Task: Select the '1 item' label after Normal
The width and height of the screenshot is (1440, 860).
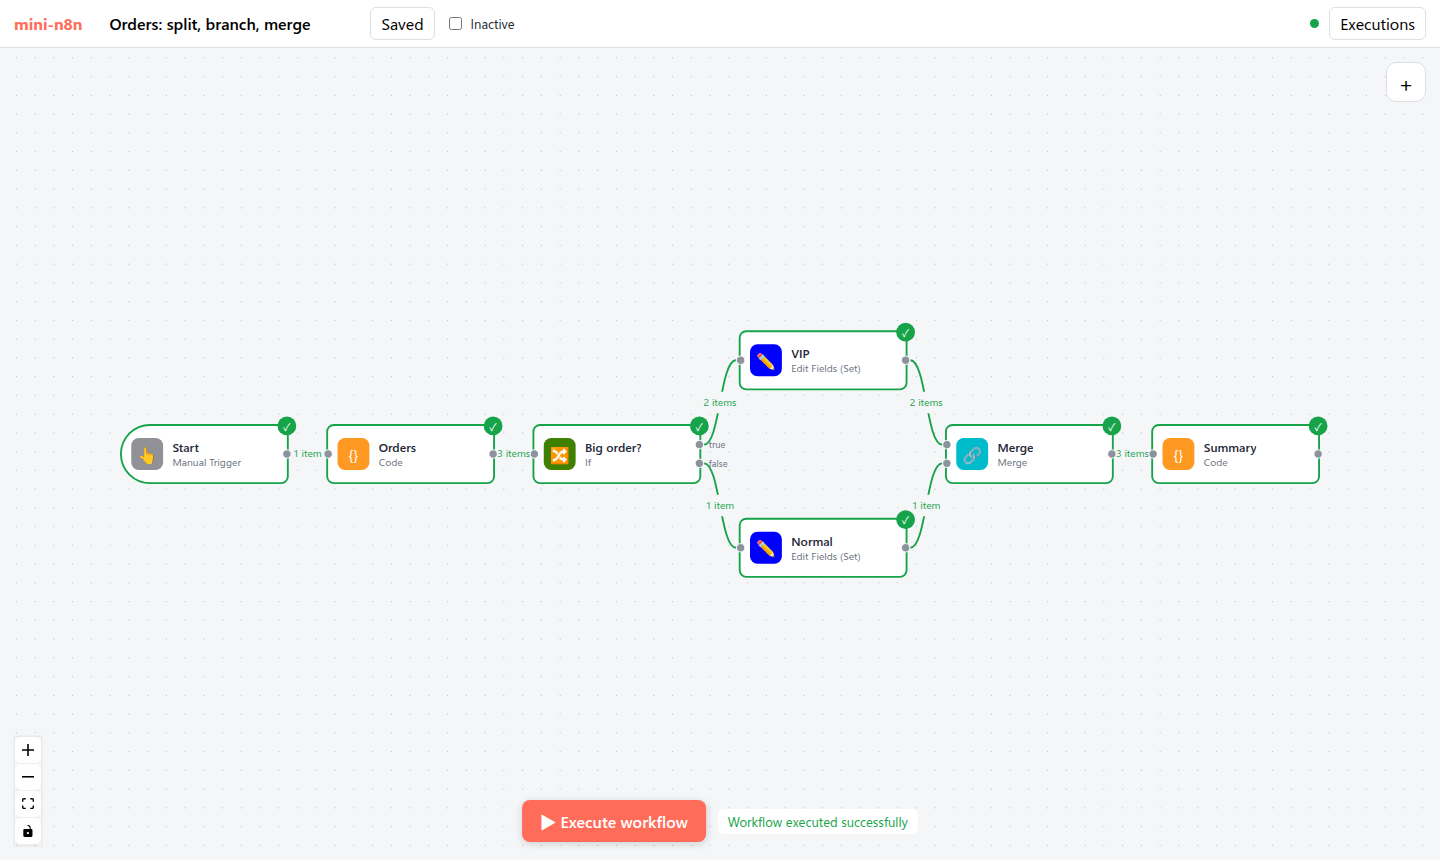Action: click(926, 506)
